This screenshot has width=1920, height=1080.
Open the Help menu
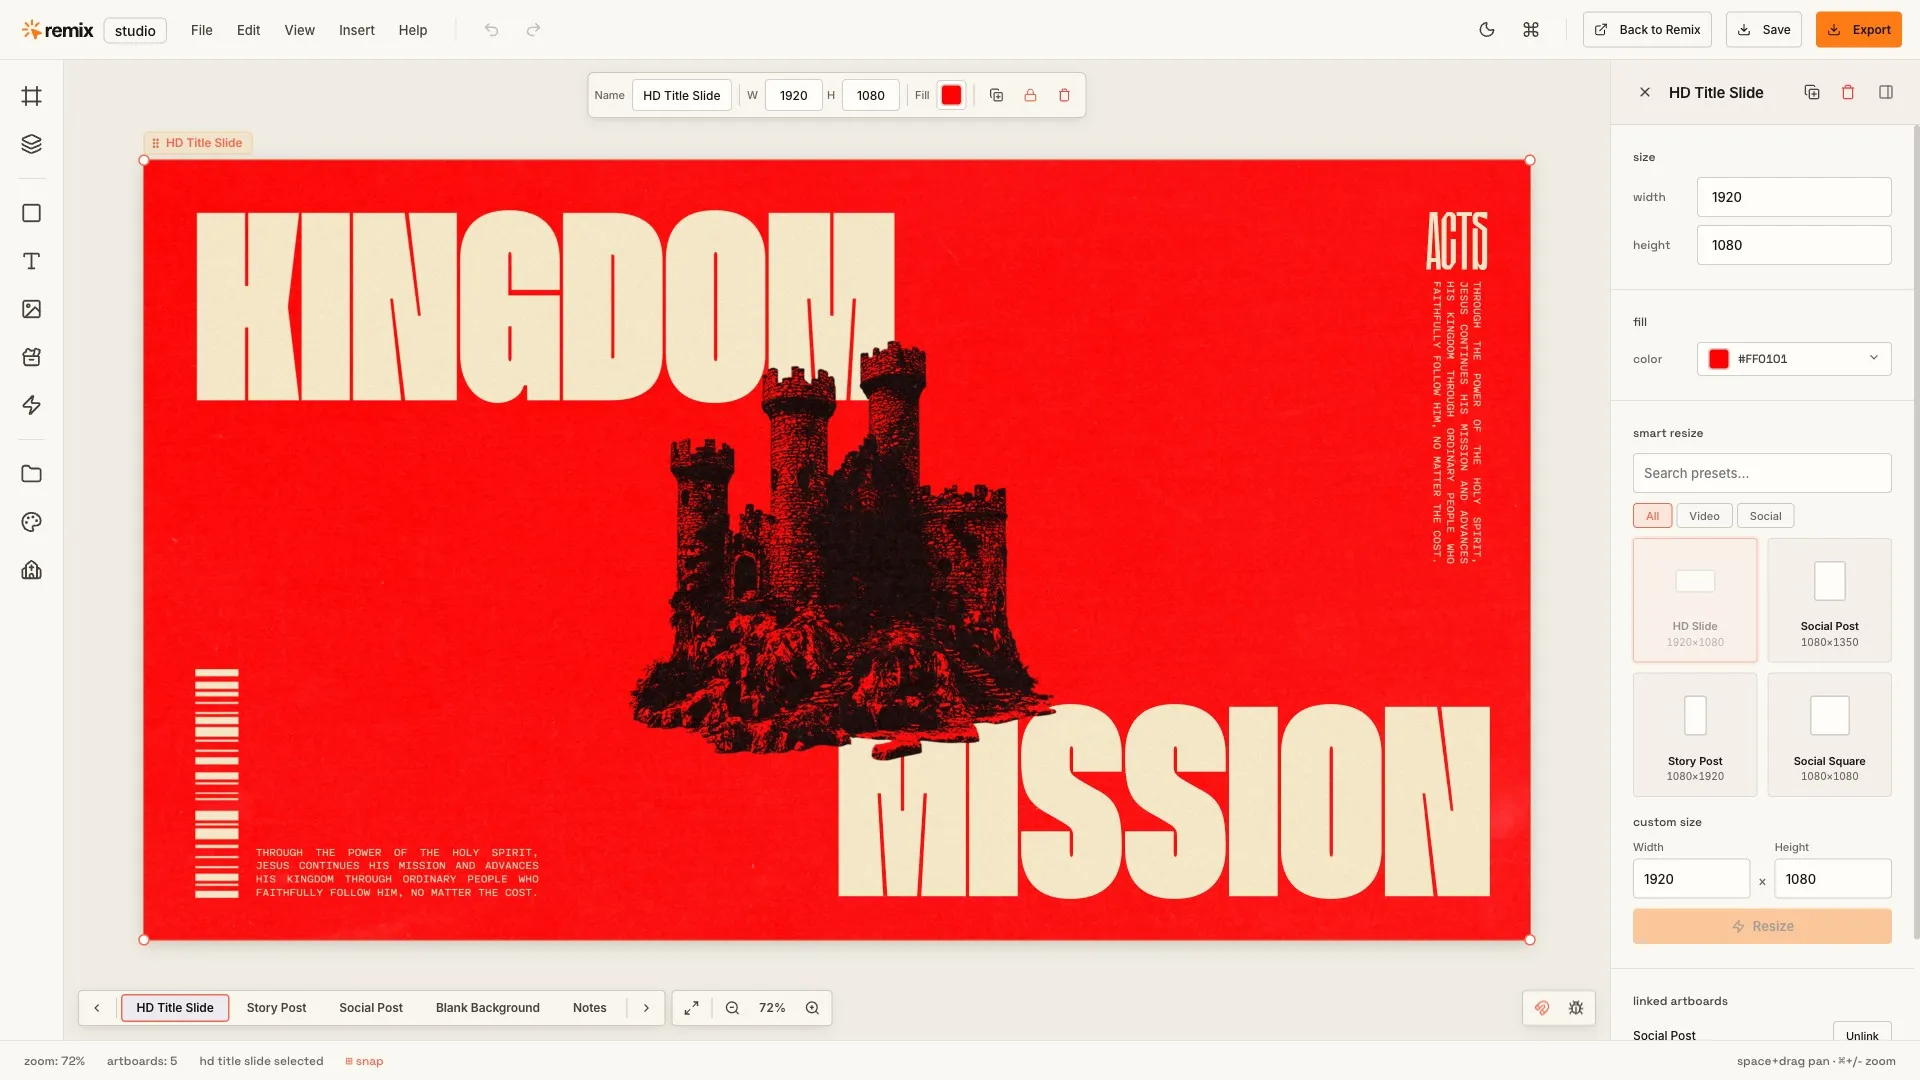pyautogui.click(x=413, y=30)
